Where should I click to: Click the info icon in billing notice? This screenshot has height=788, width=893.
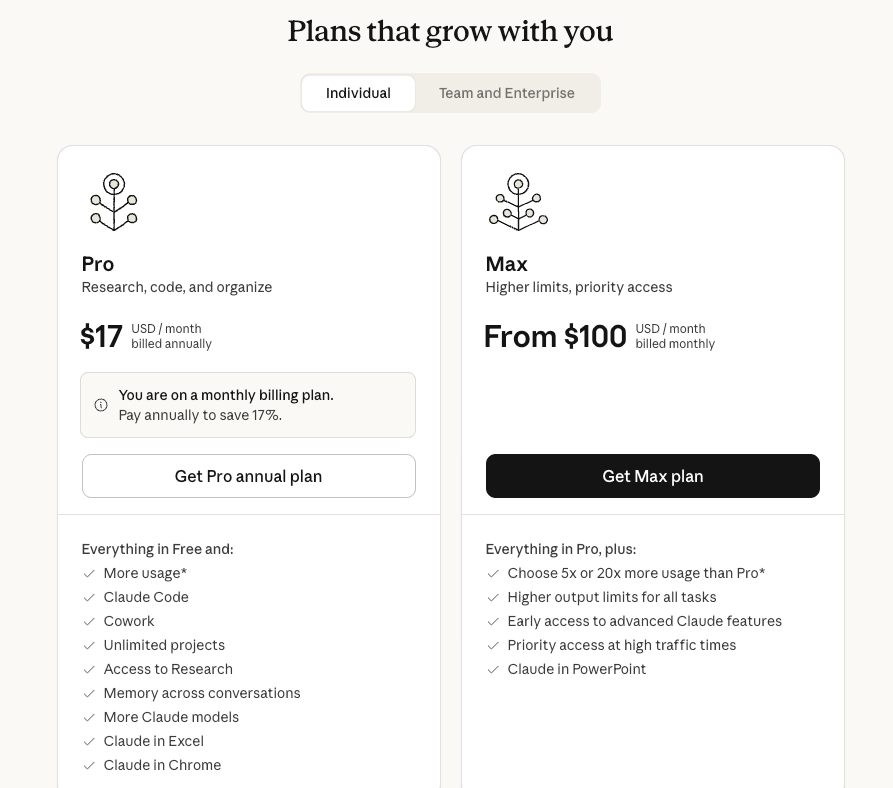(x=101, y=405)
